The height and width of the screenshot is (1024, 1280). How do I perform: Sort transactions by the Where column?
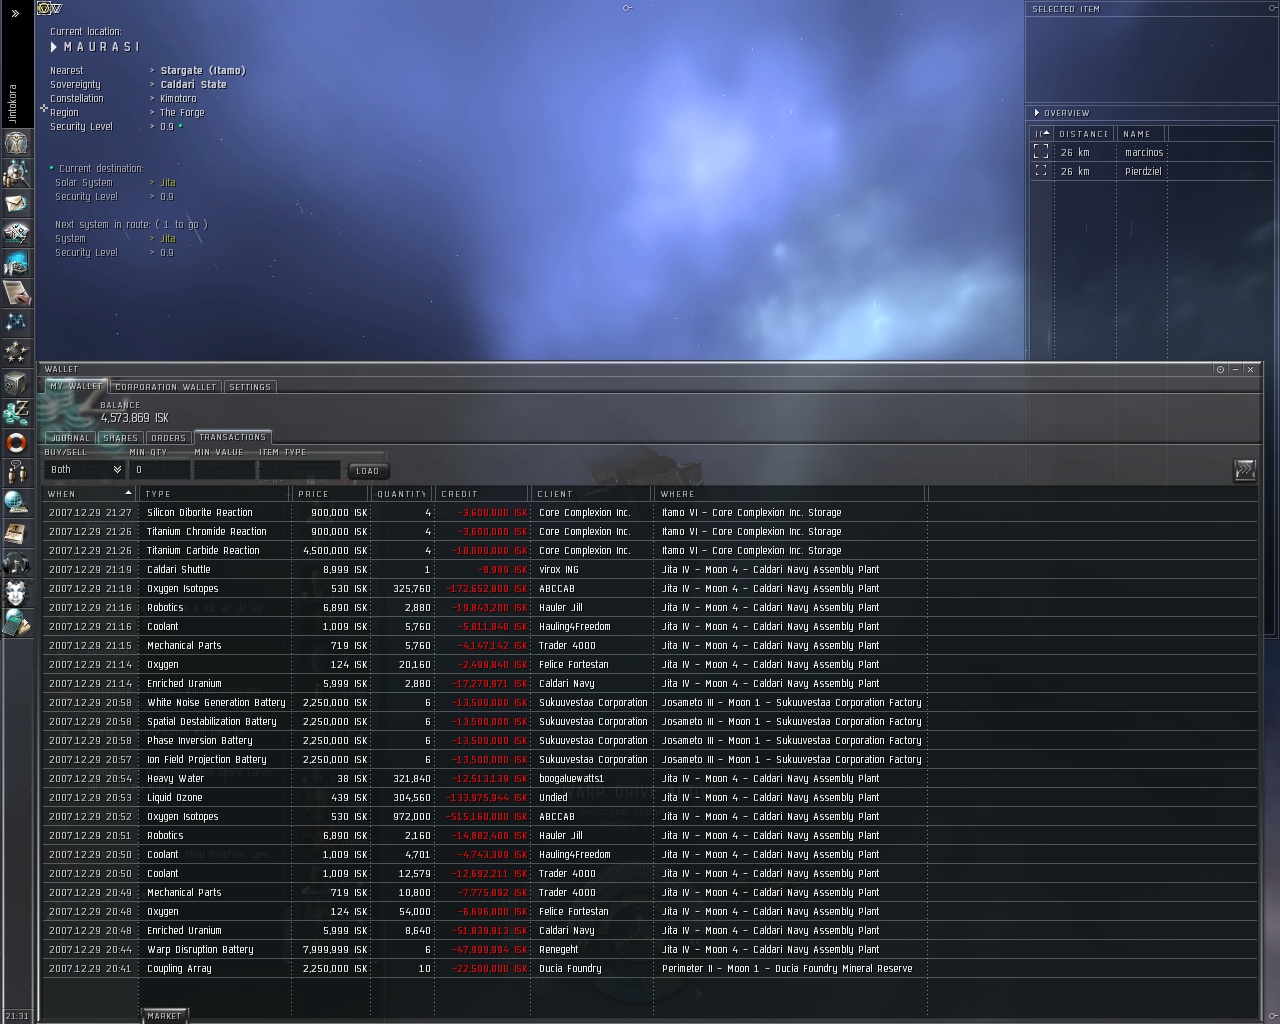[x=790, y=494]
